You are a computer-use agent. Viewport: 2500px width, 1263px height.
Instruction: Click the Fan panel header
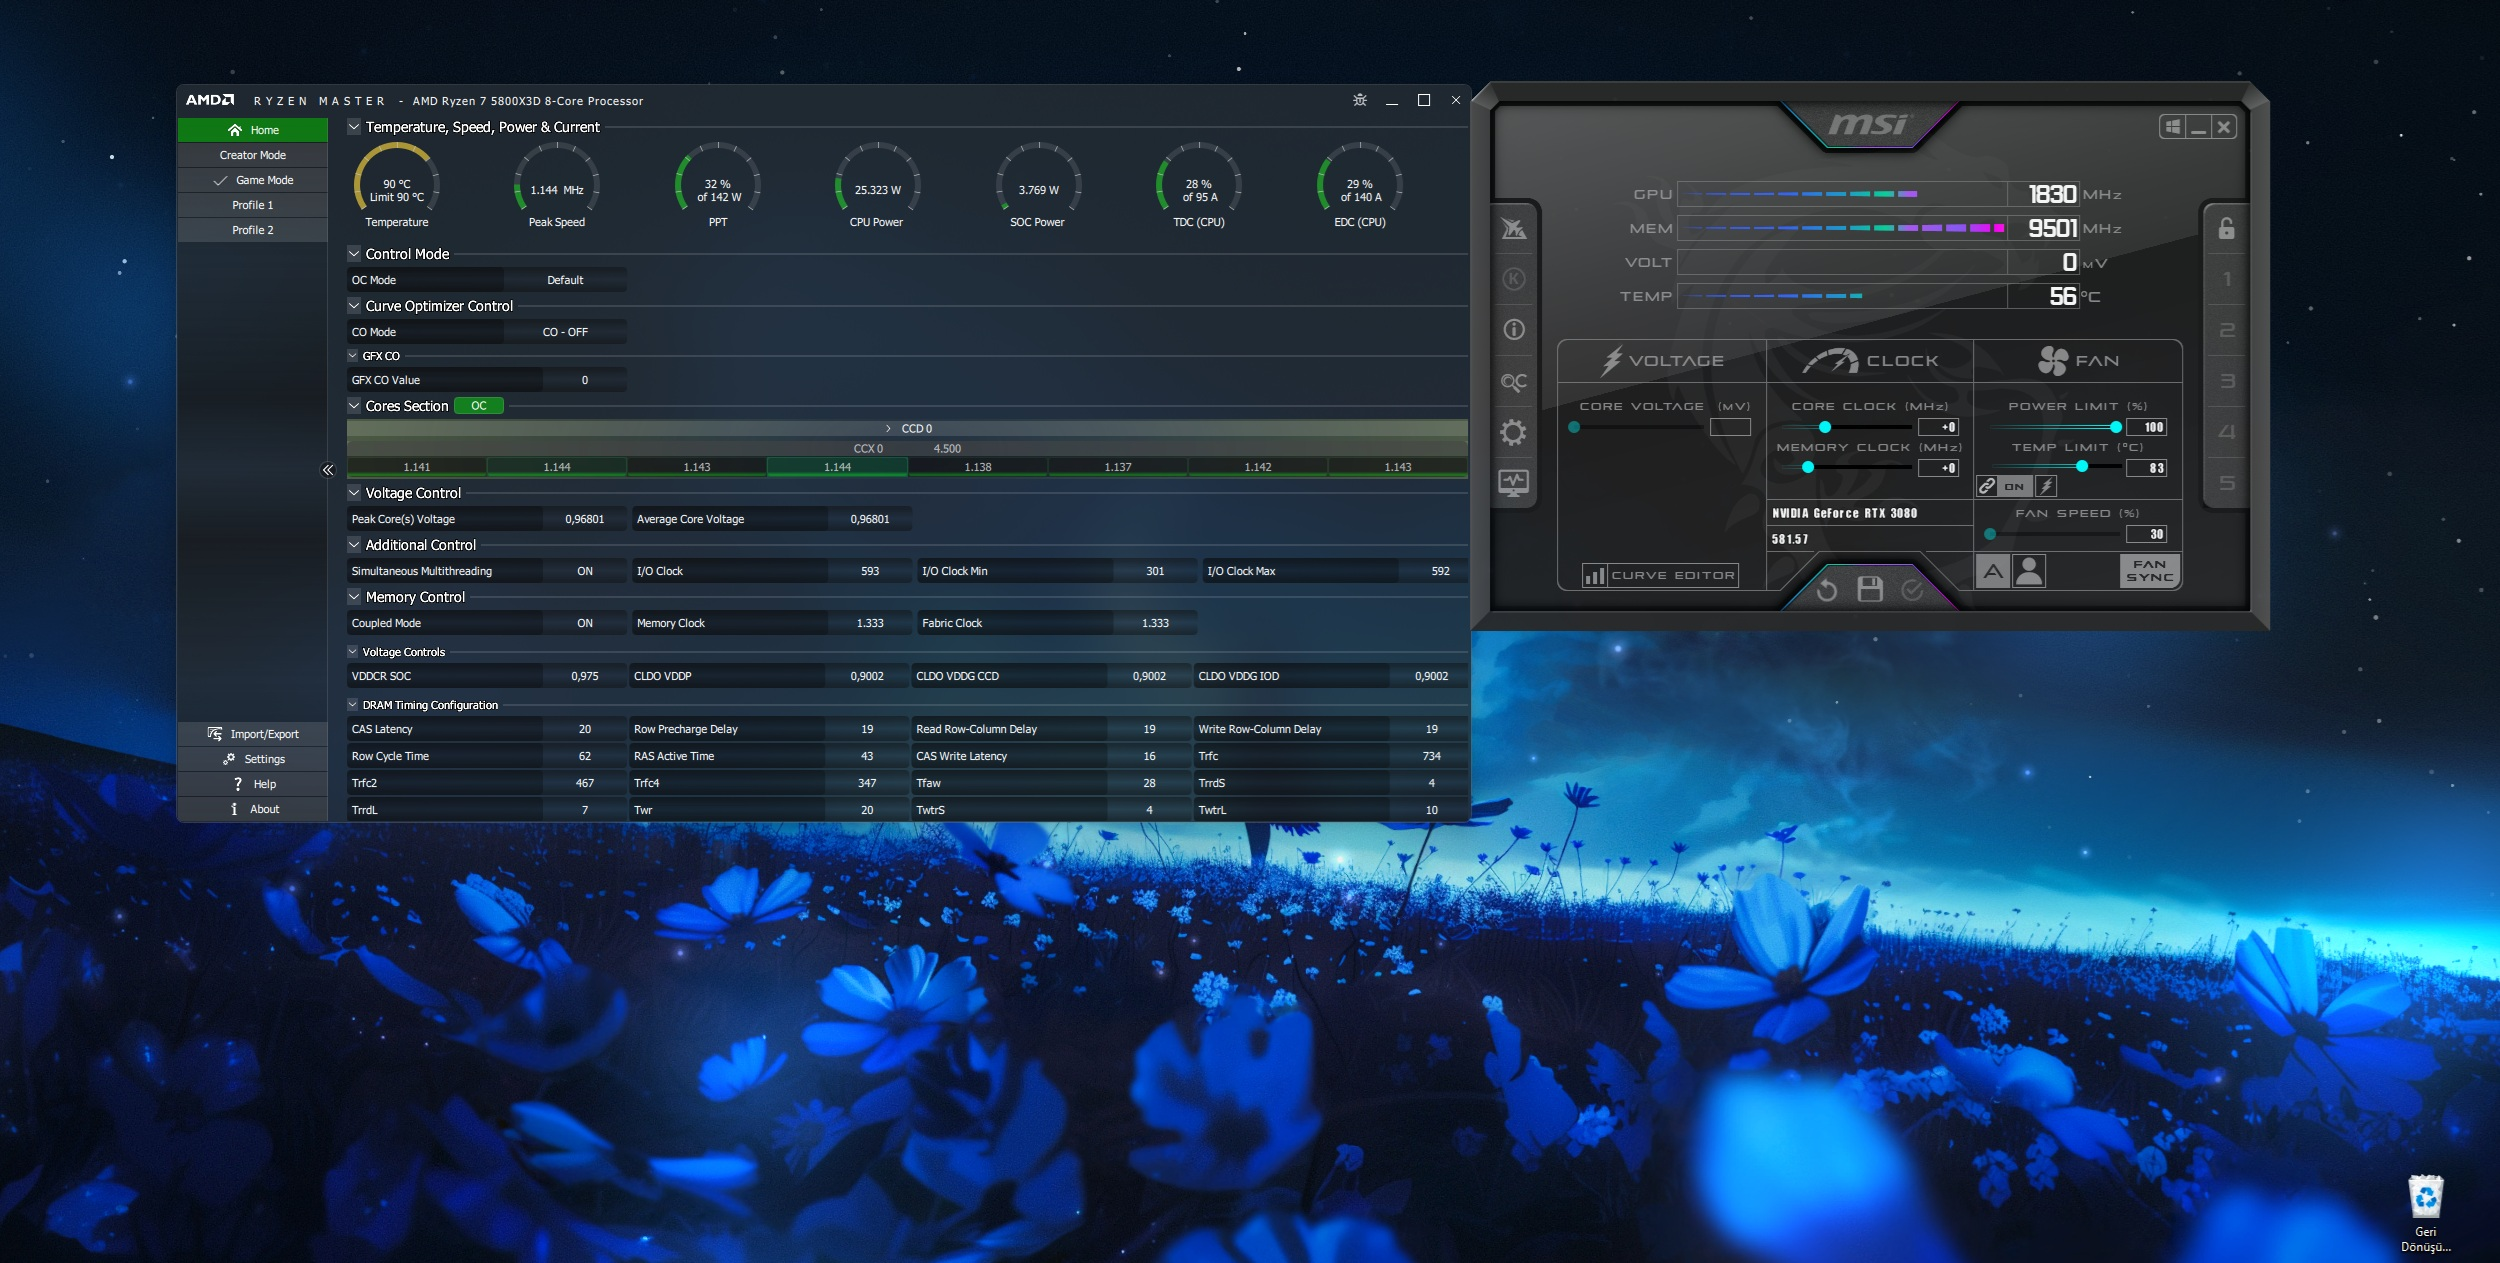2078,361
